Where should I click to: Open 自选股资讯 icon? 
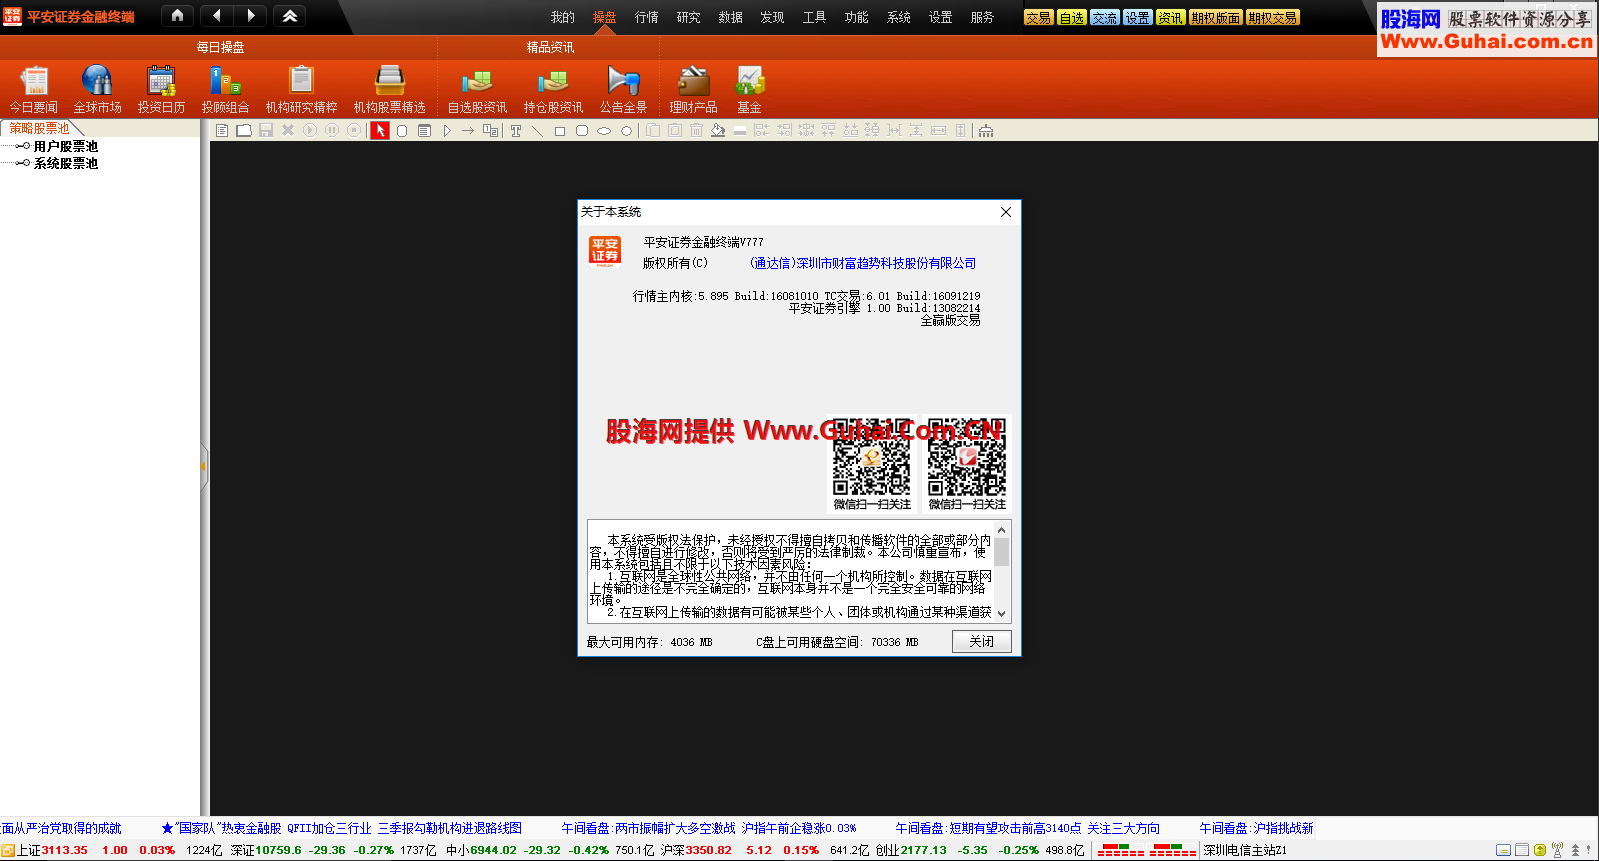(x=477, y=89)
